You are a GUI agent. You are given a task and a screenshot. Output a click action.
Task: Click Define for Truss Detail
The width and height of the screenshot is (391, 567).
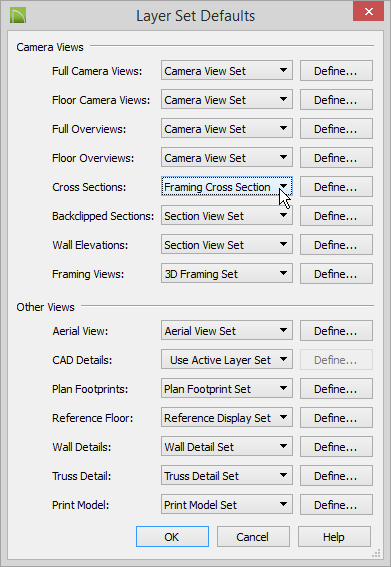(x=336, y=476)
